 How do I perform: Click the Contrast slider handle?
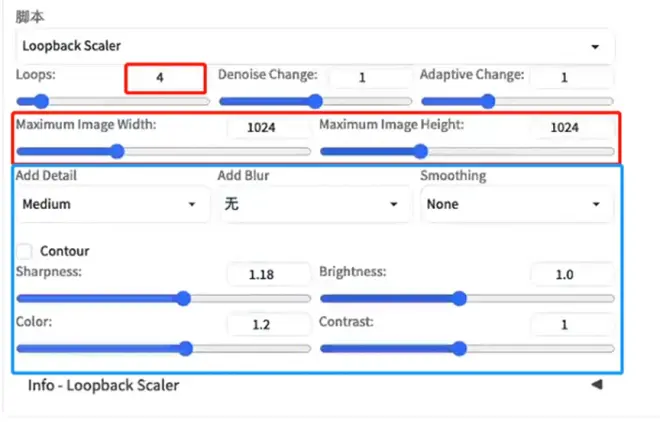(459, 348)
